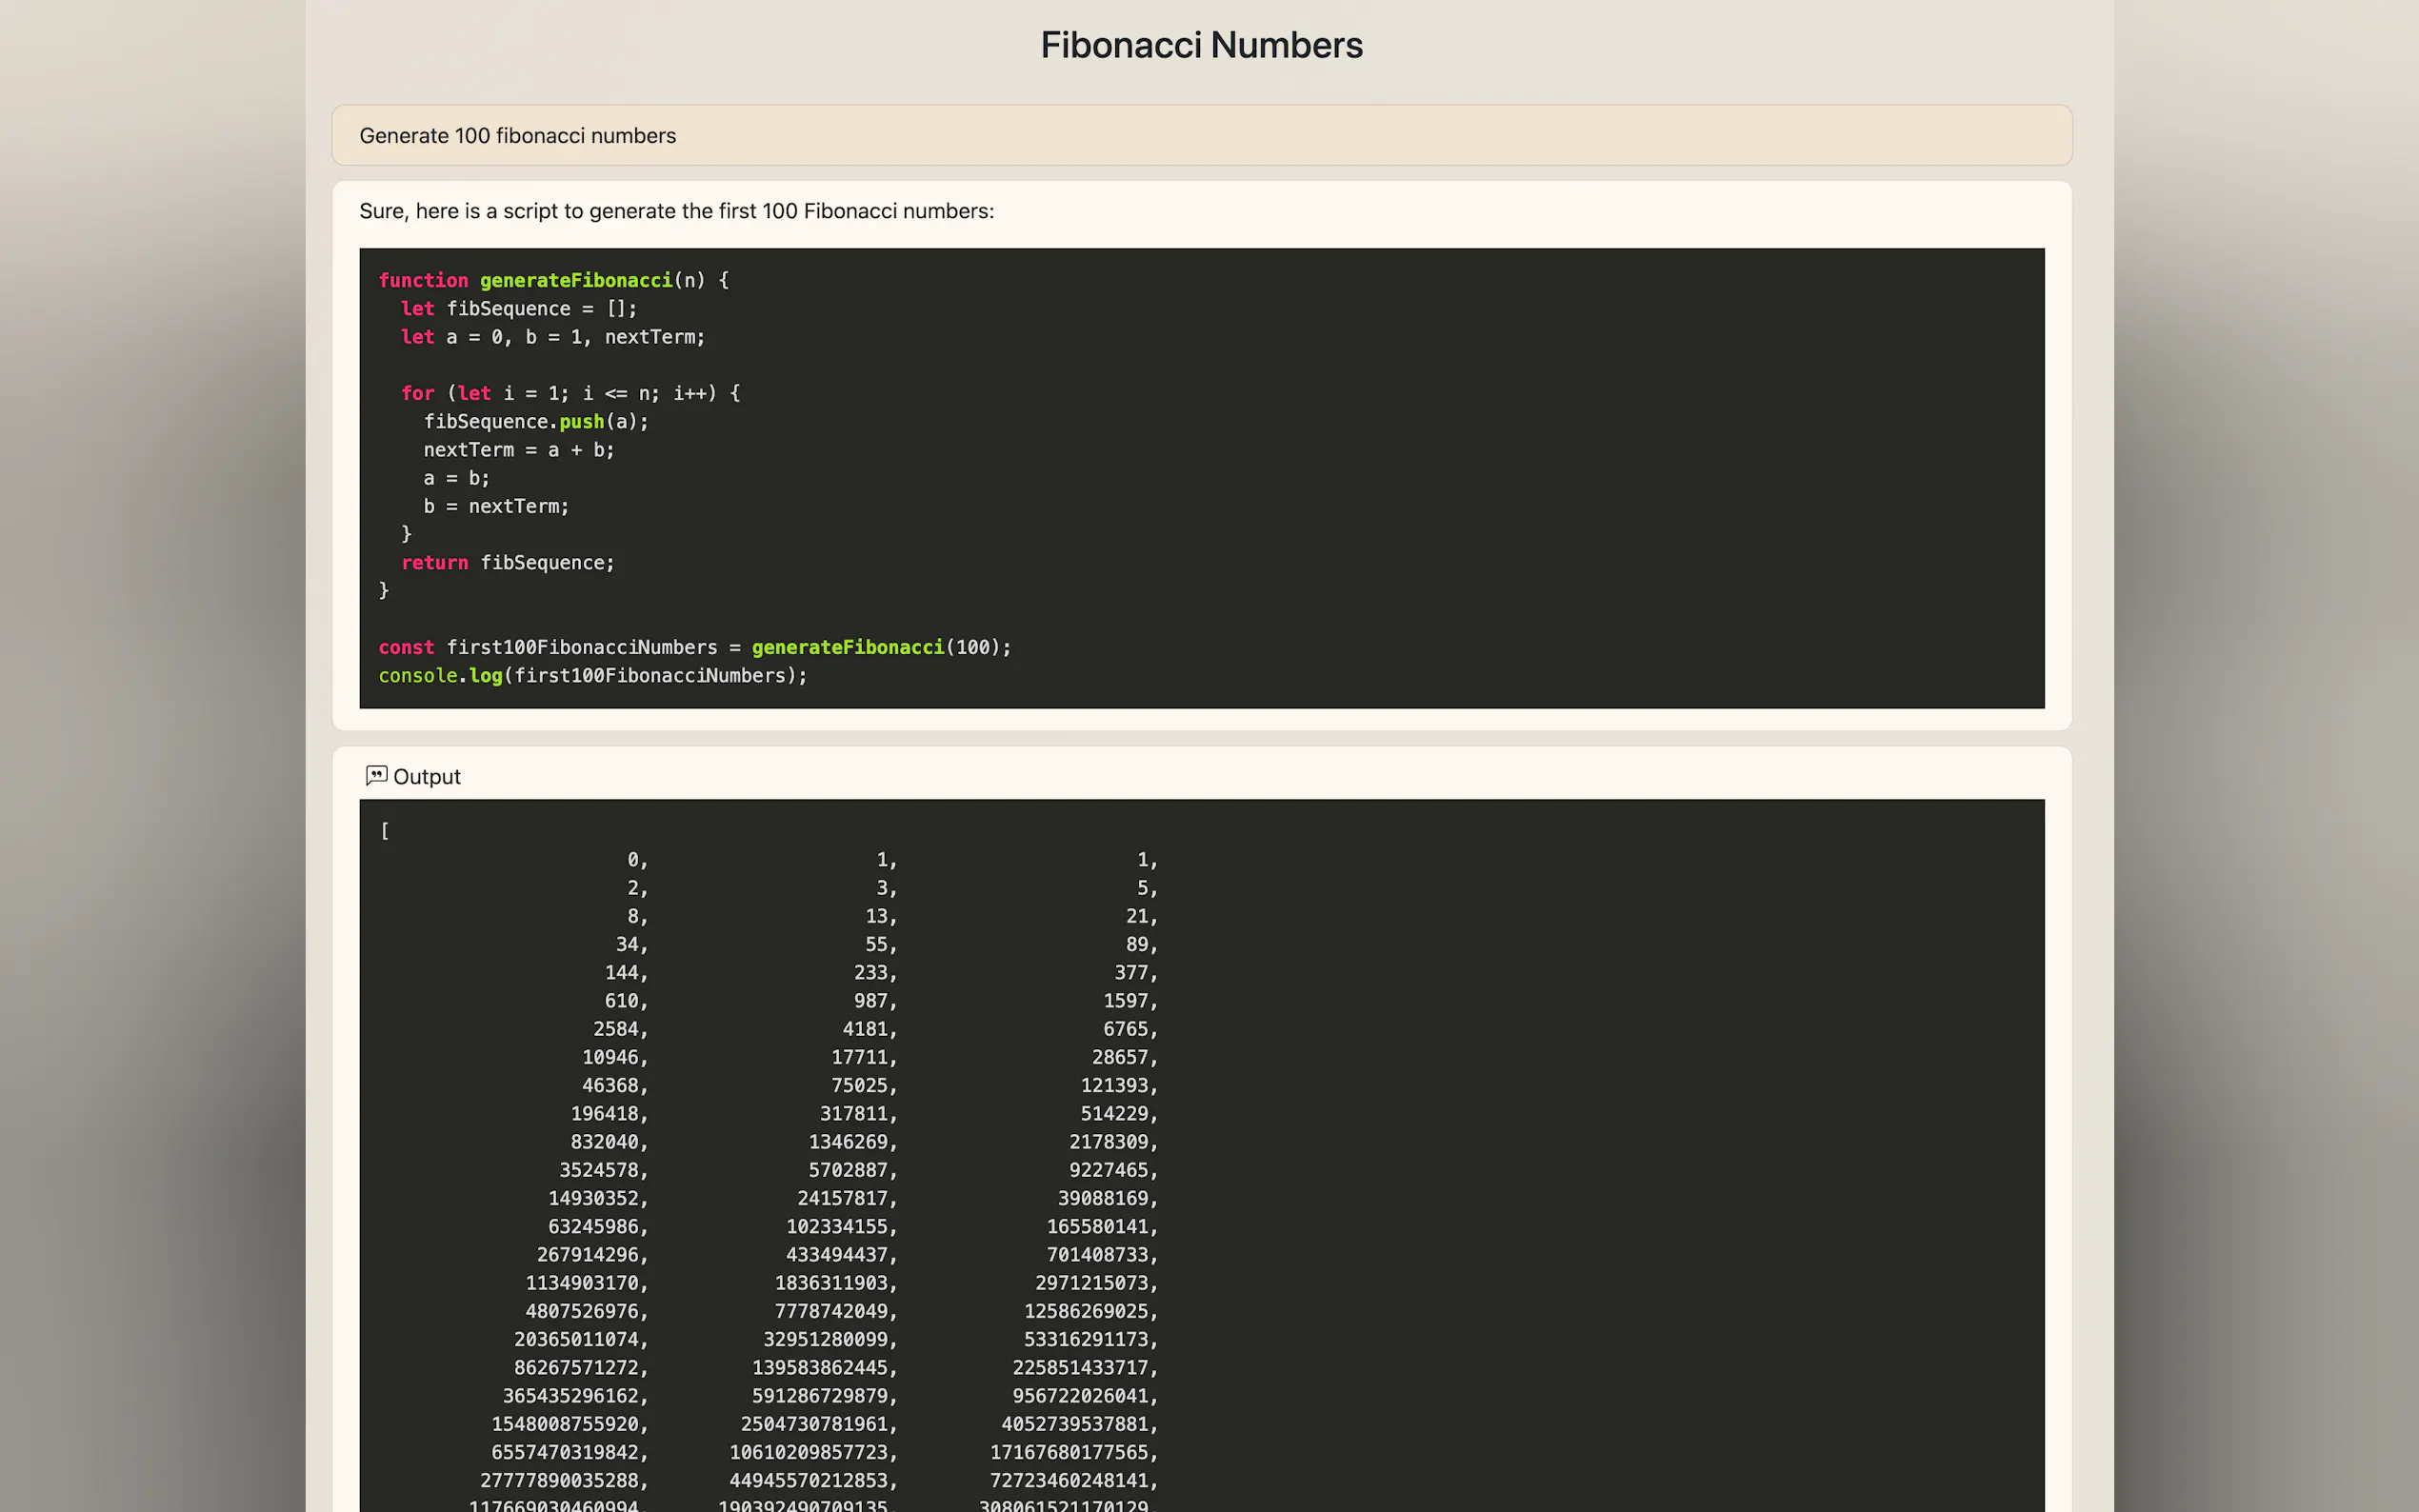Click the number 6765 in the output
Image resolution: width=2419 pixels, height=1512 pixels.
click(x=1125, y=1029)
